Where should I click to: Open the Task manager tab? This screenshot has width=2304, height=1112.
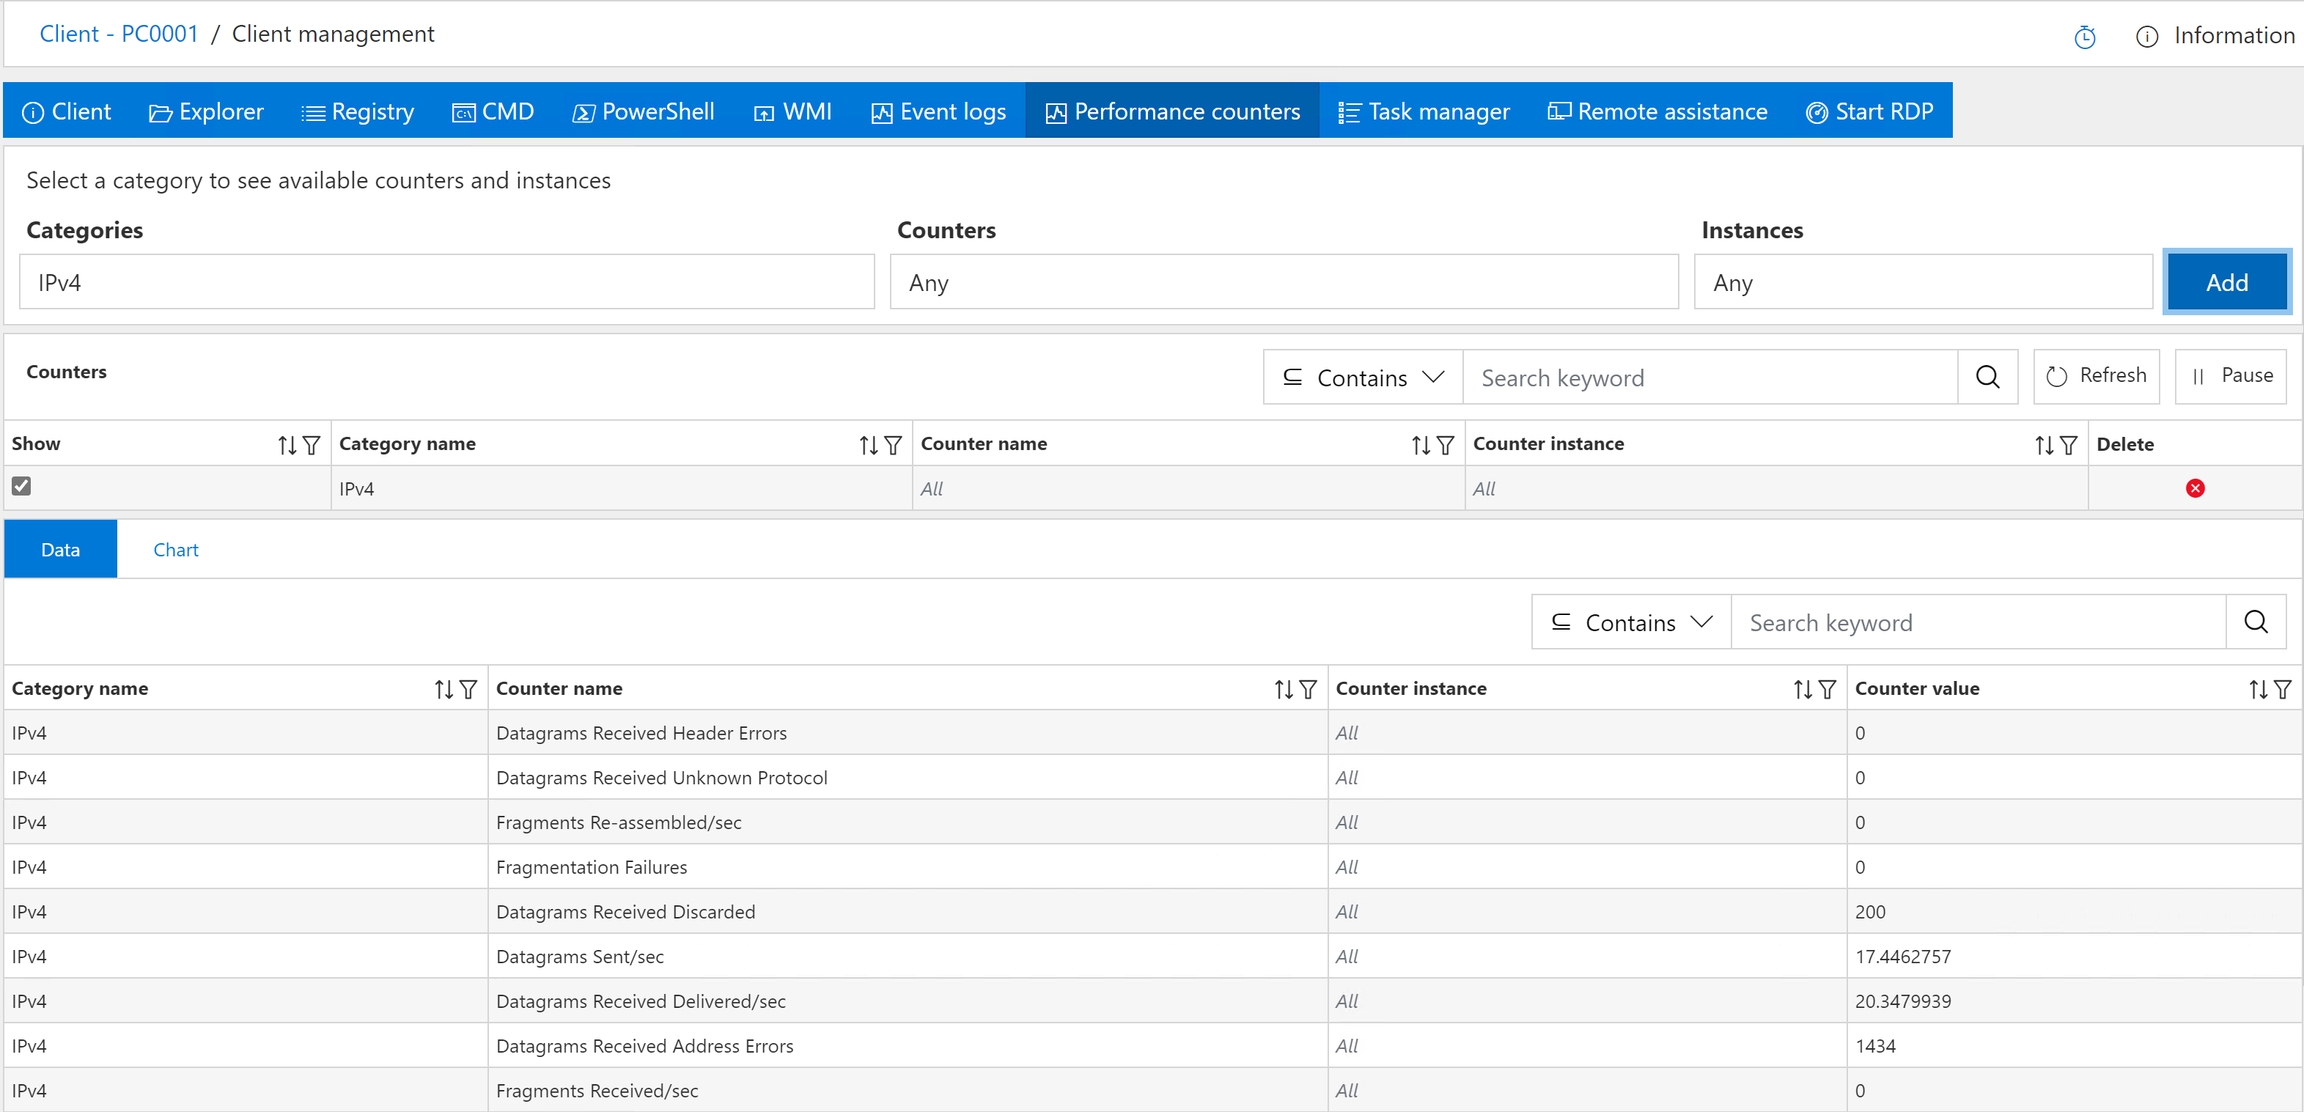[1424, 111]
